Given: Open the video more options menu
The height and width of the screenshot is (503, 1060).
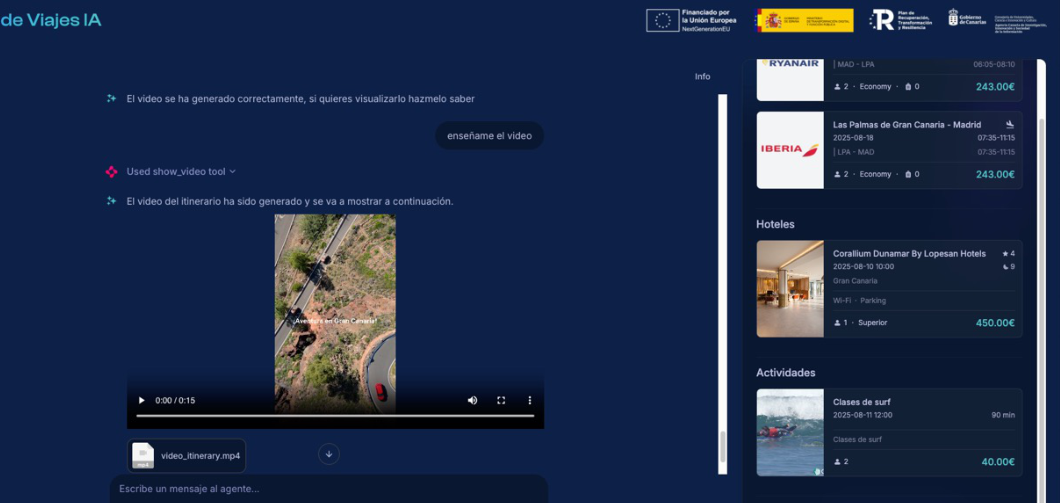Looking at the screenshot, I should pos(529,400).
